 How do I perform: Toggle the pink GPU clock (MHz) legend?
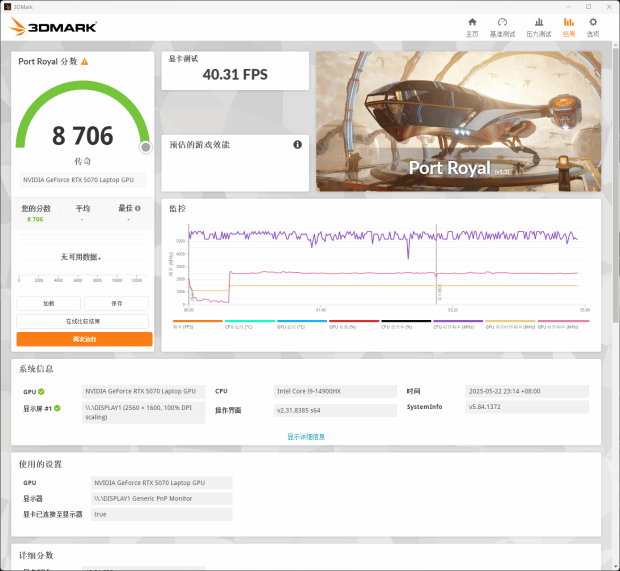pos(563,324)
